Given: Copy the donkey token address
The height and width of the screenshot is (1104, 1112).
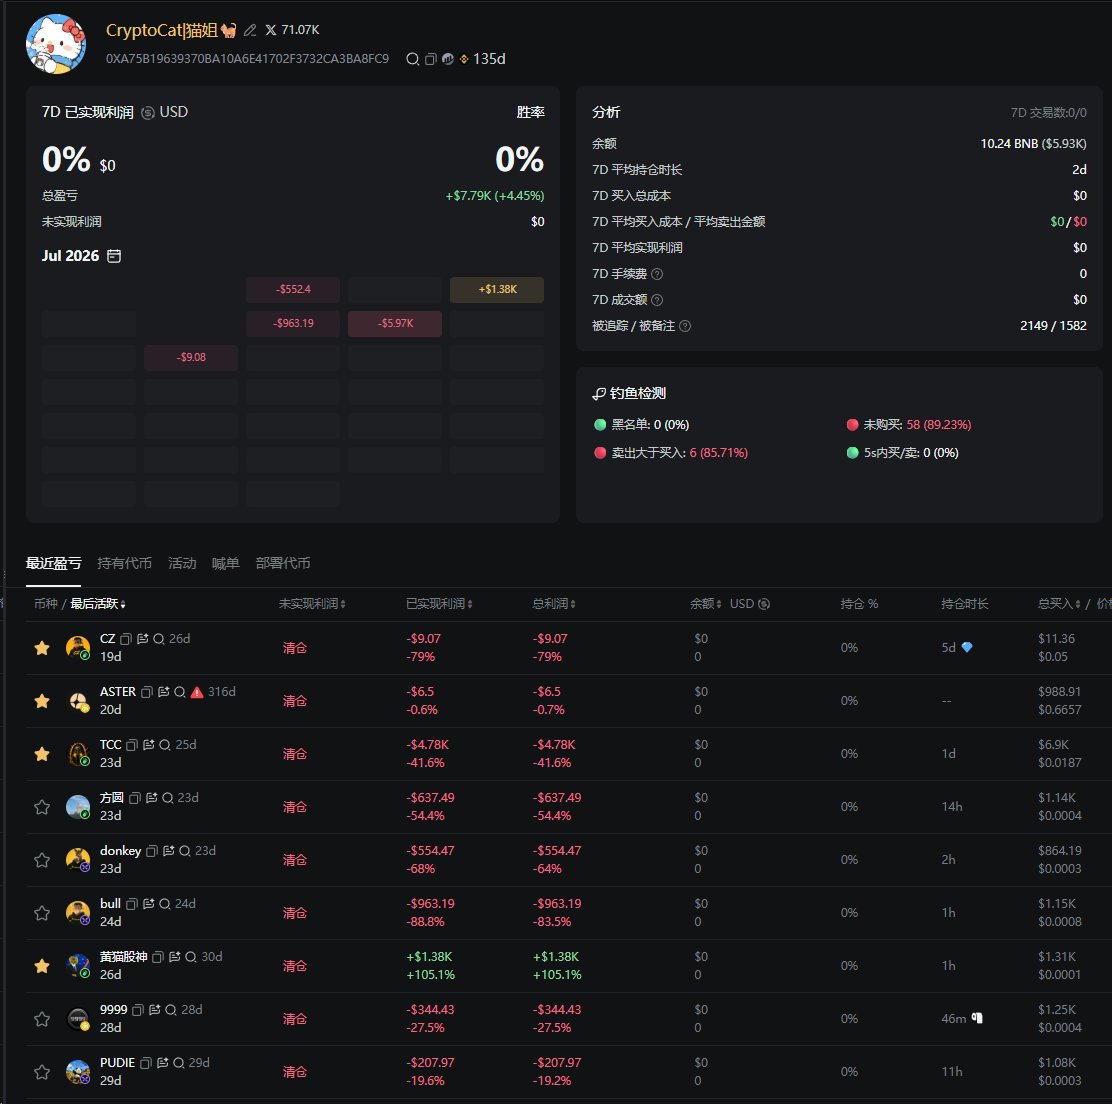Looking at the screenshot, I should pyautogui.click(x=152, y=851).
